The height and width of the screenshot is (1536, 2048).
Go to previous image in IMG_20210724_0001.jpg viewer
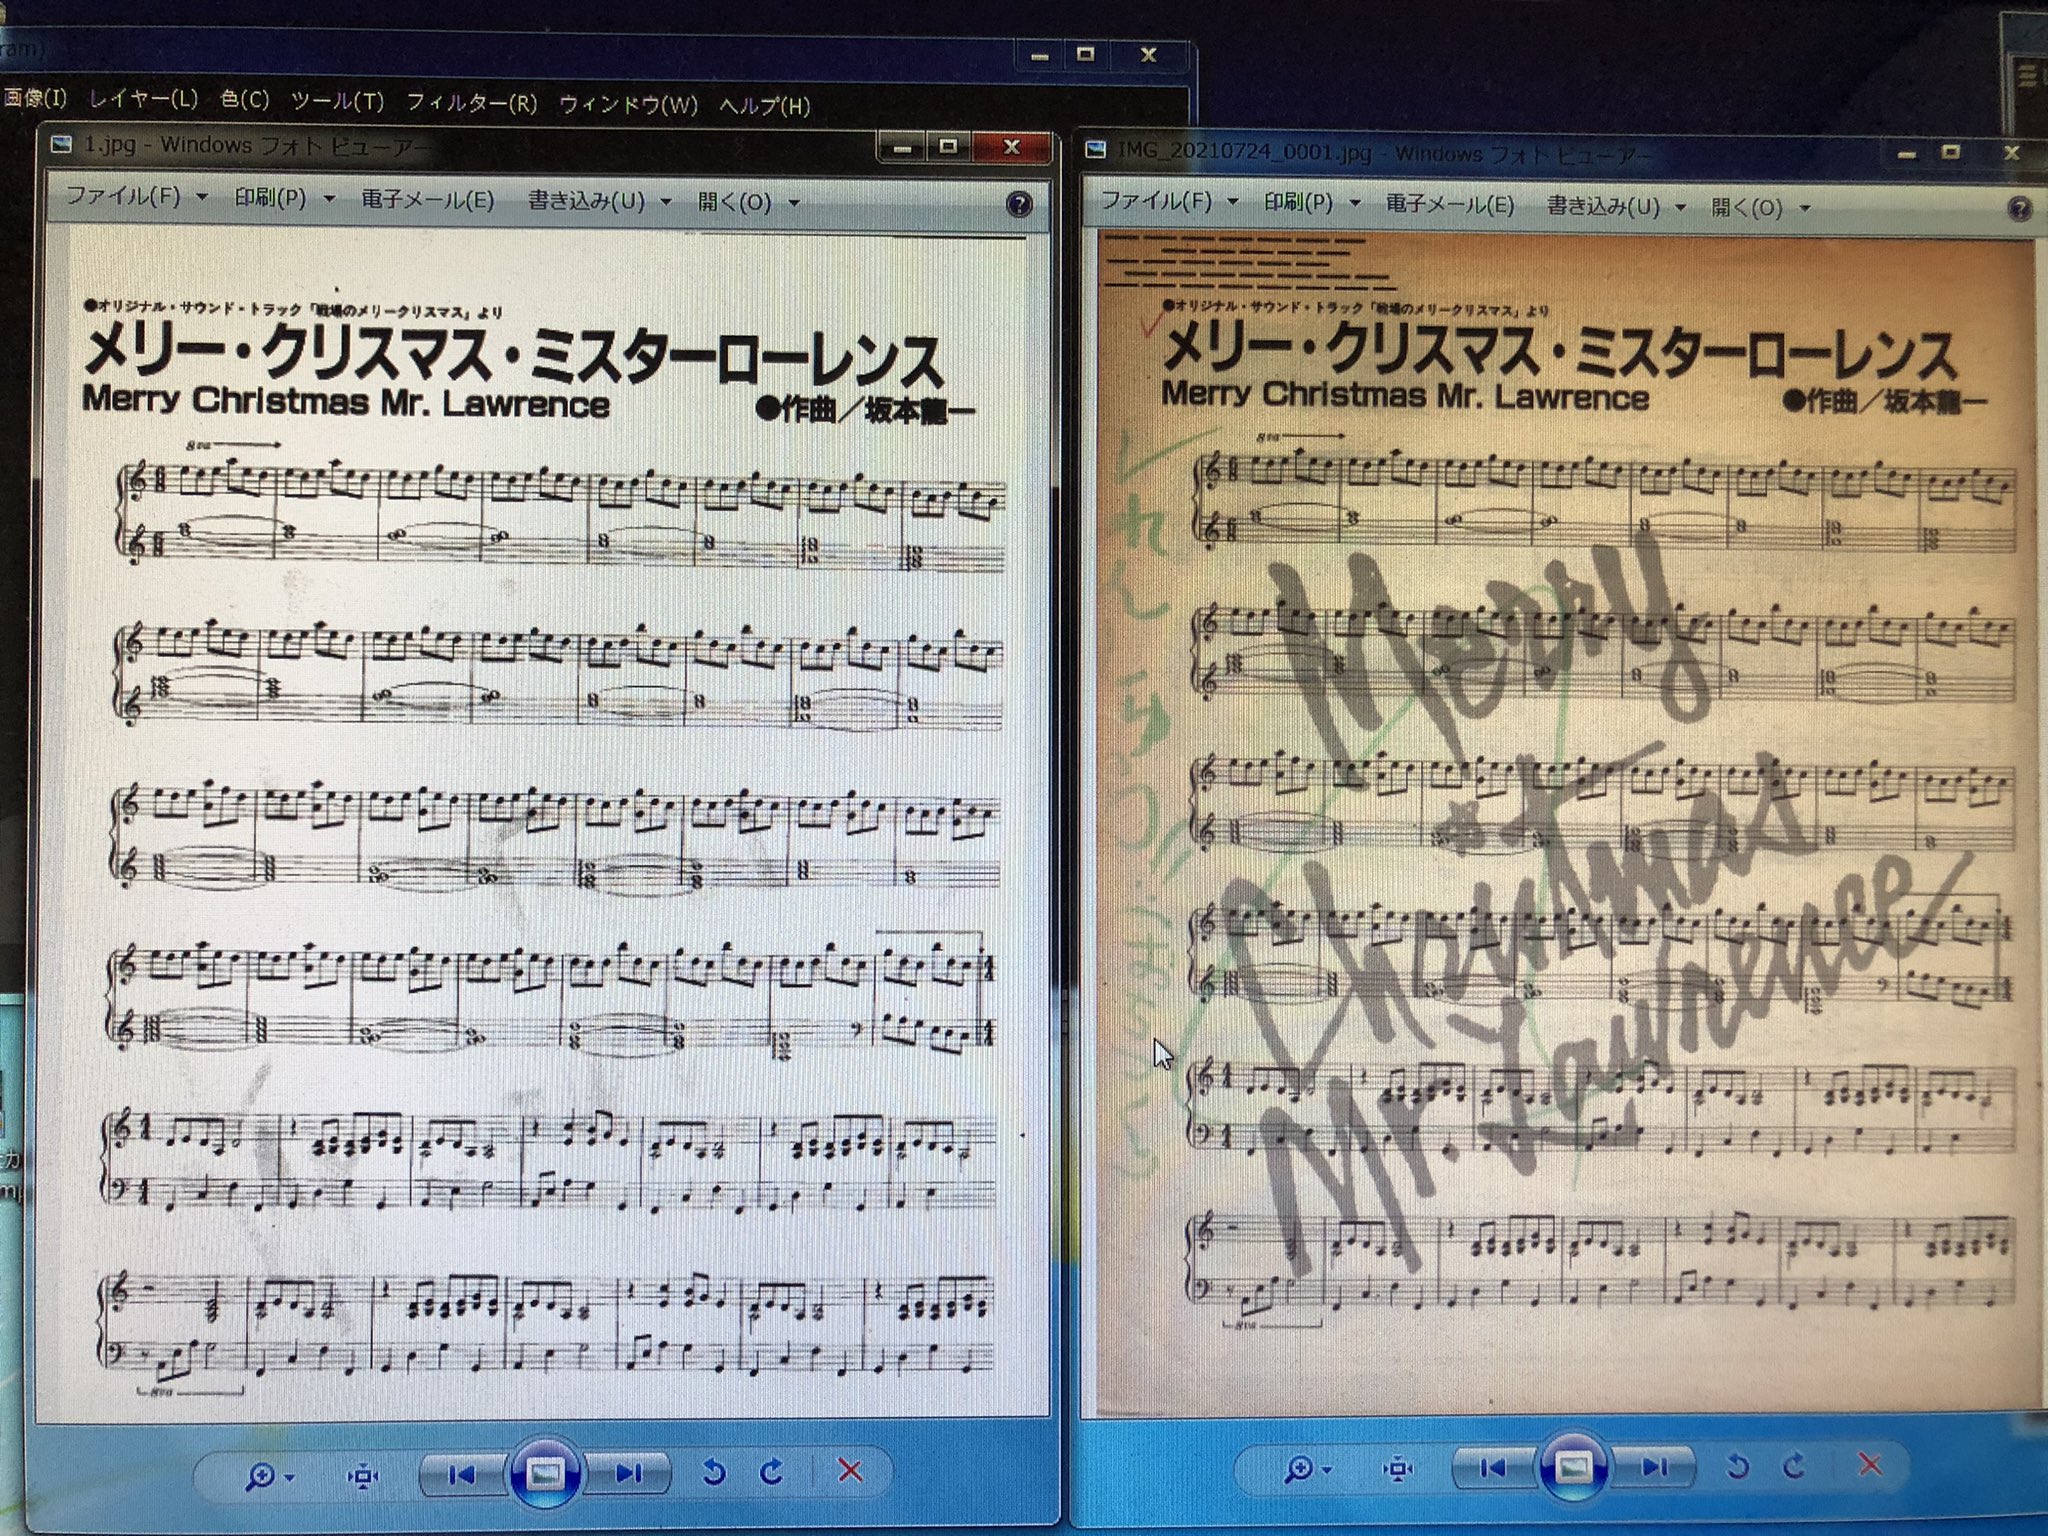1492,1467
